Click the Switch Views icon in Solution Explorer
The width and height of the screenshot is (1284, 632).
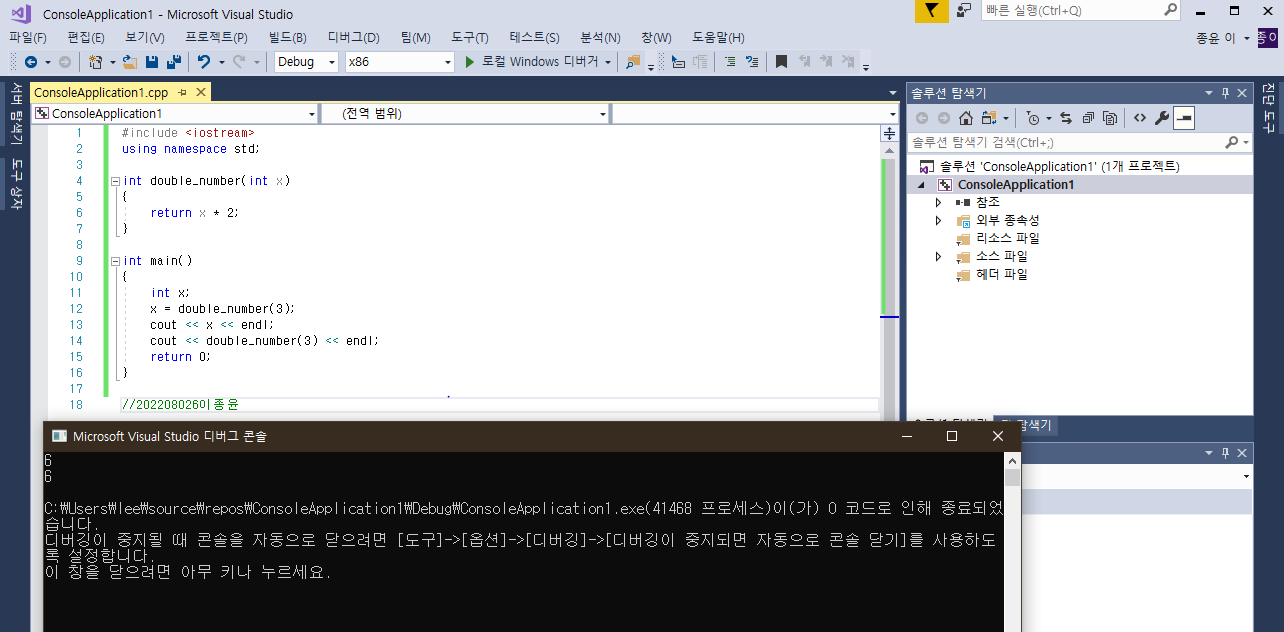[988, 118]
